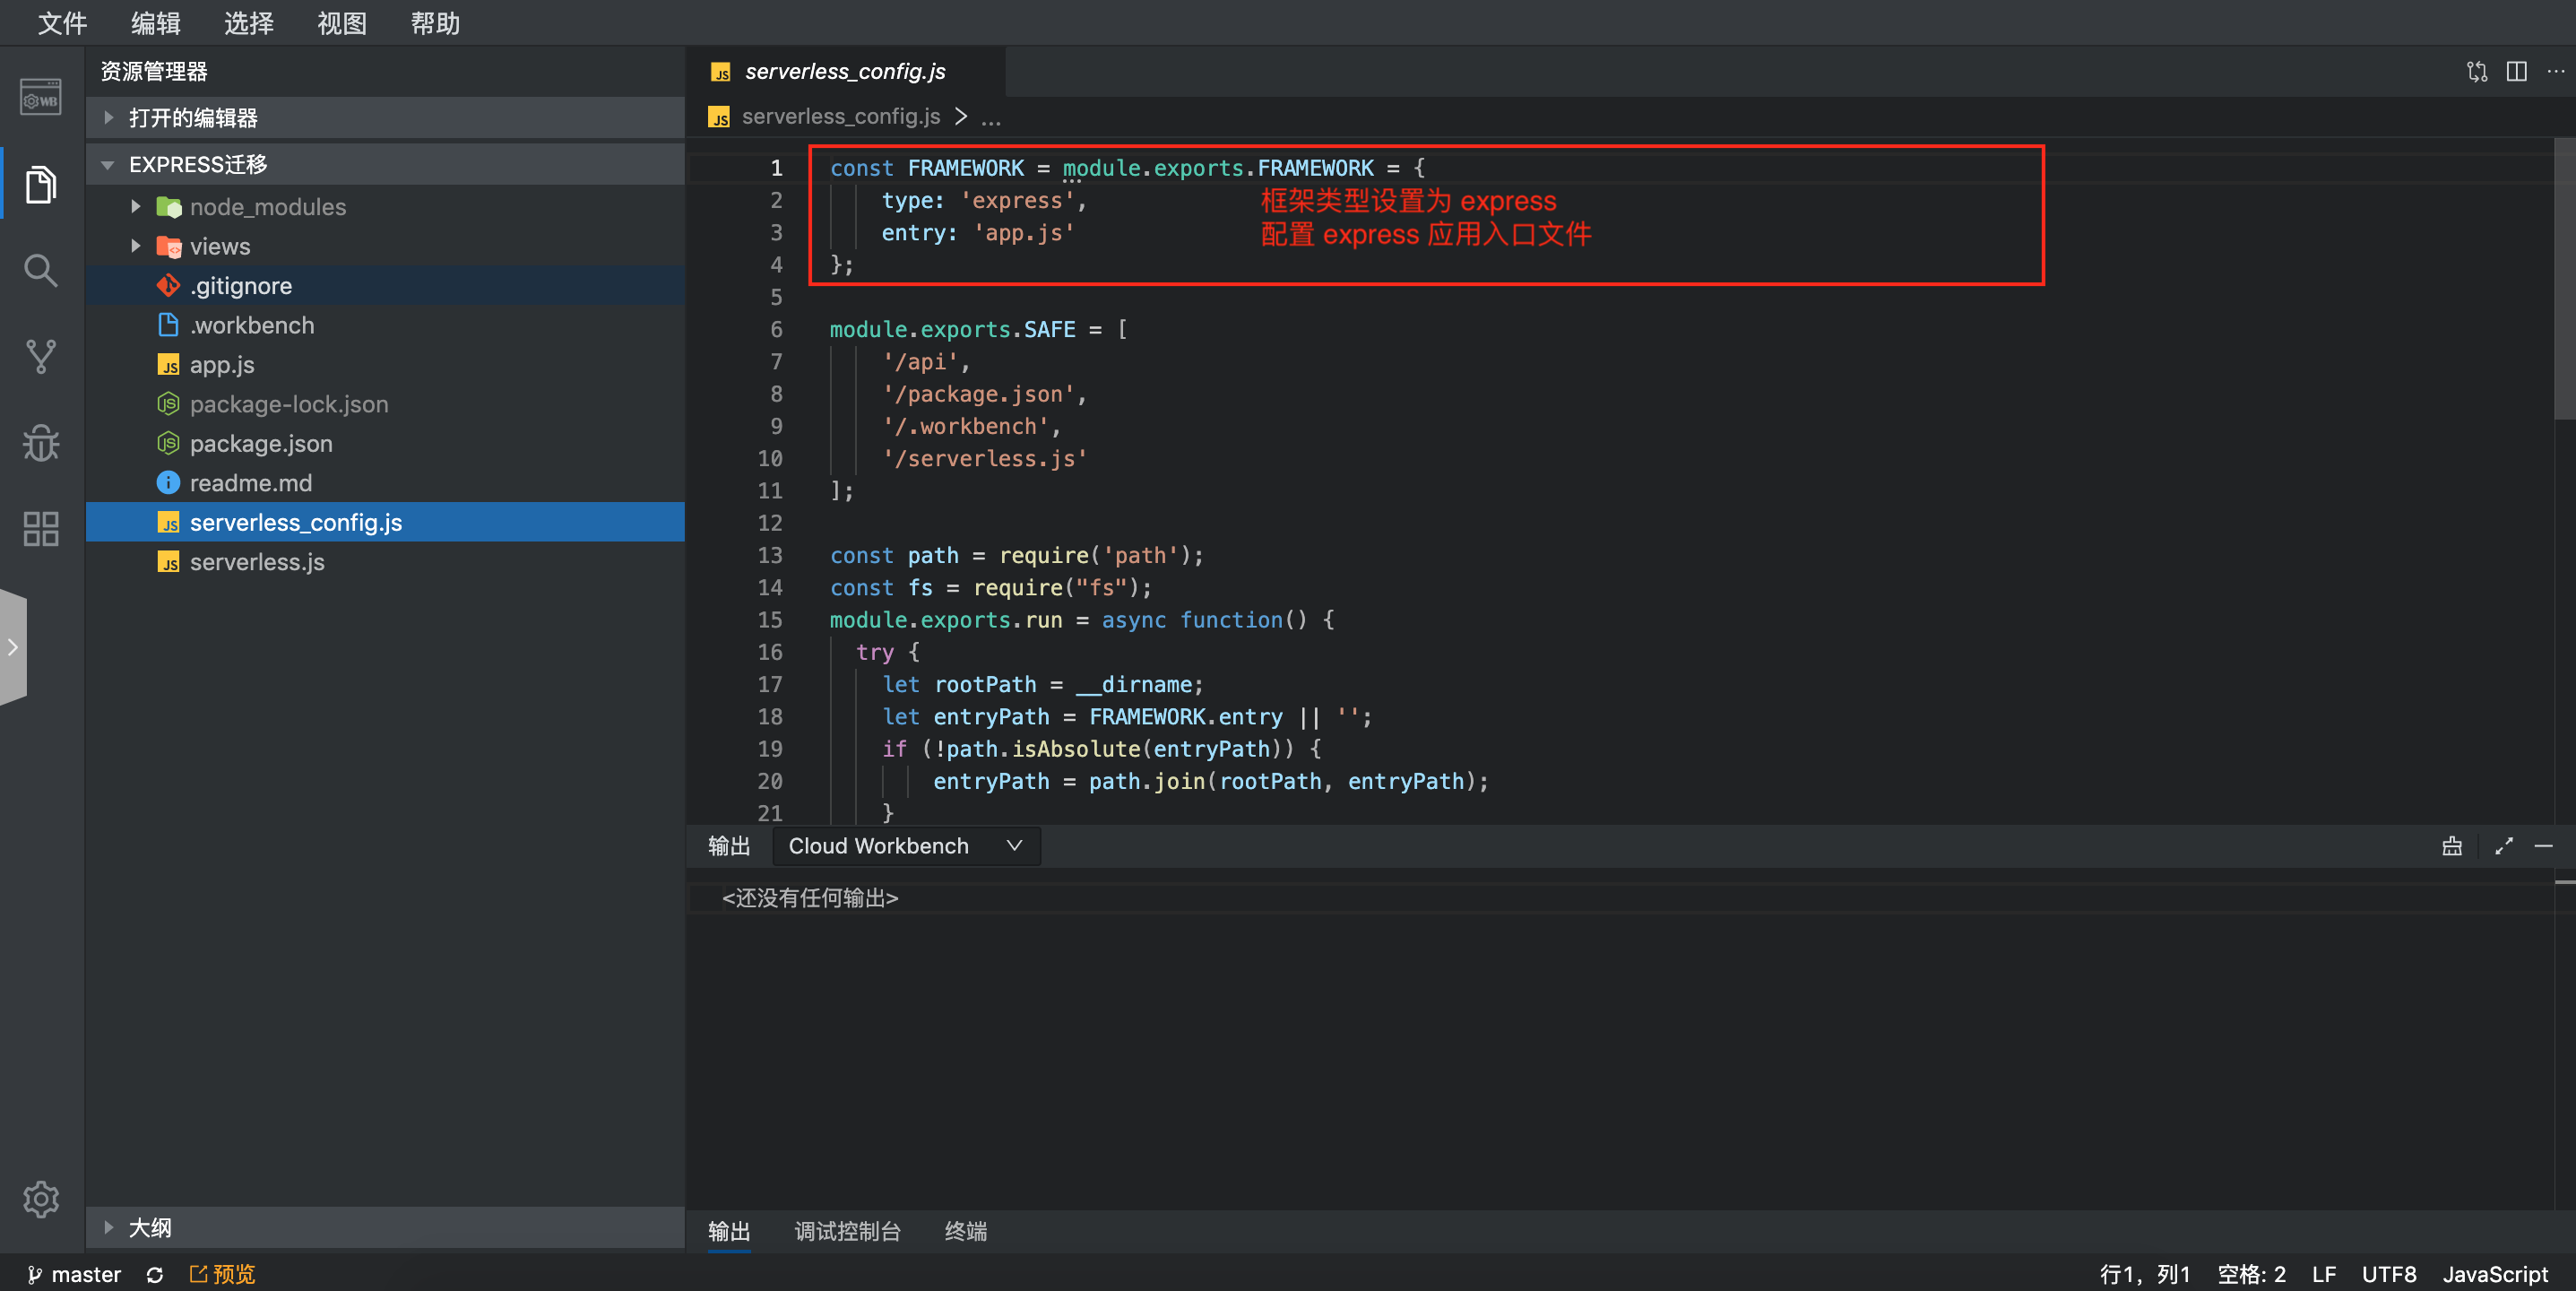
Task: Expand the node_modules folder arrow
Action: pyautogui.click(x=136, y=207)
